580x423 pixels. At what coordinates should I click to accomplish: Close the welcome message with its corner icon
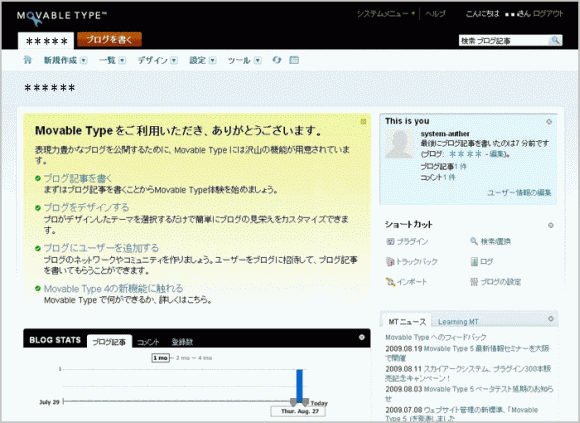click(363, 121)
